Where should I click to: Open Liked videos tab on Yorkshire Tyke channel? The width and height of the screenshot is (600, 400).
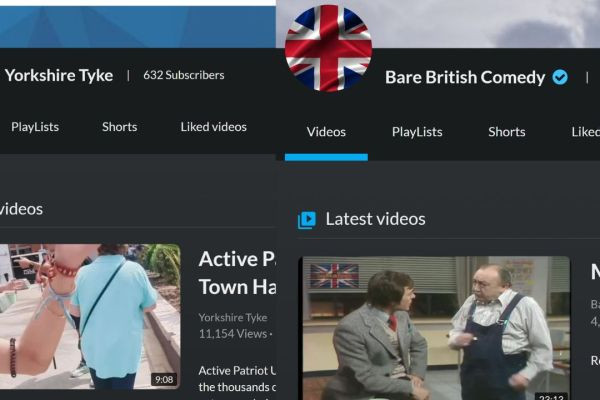tap(214, 127)
